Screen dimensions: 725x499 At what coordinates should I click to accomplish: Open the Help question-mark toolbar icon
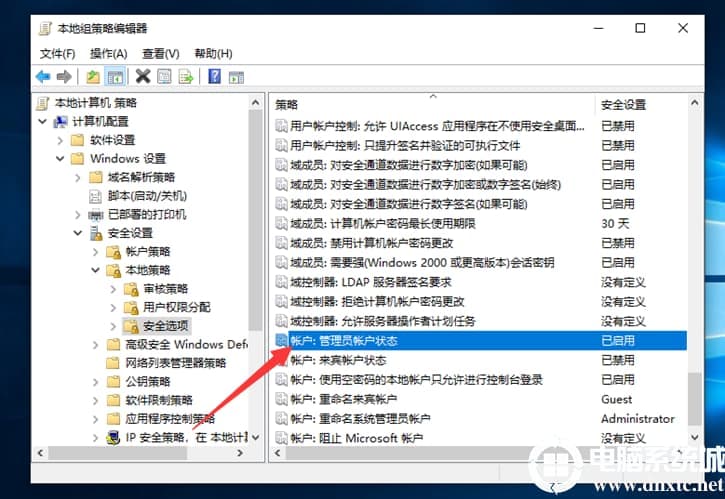[x=215, y=76]
